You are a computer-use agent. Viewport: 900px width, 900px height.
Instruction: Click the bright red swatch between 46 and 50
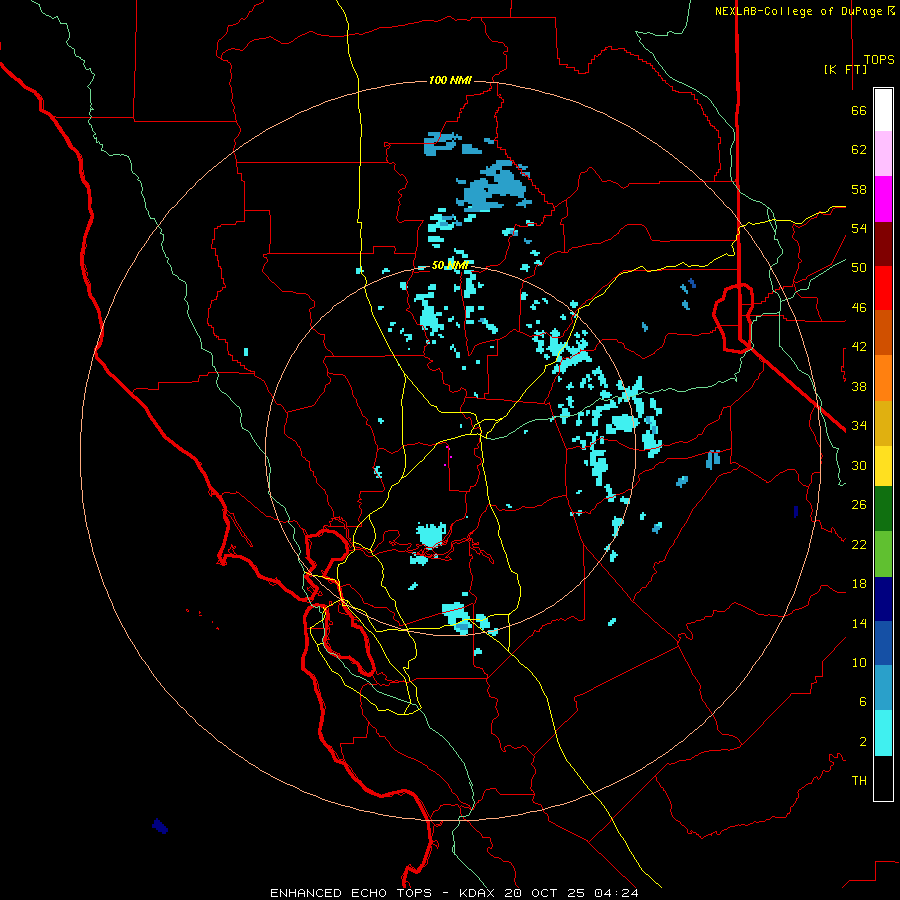point(883,288)
